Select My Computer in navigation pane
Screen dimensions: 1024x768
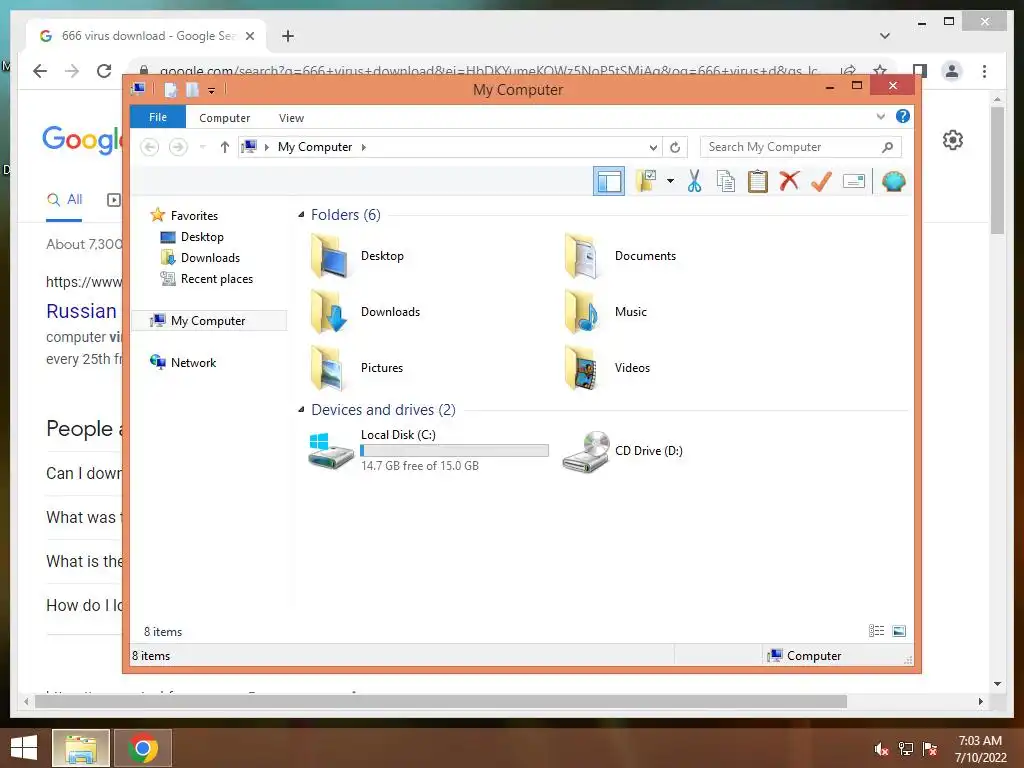tap(209, 321)
